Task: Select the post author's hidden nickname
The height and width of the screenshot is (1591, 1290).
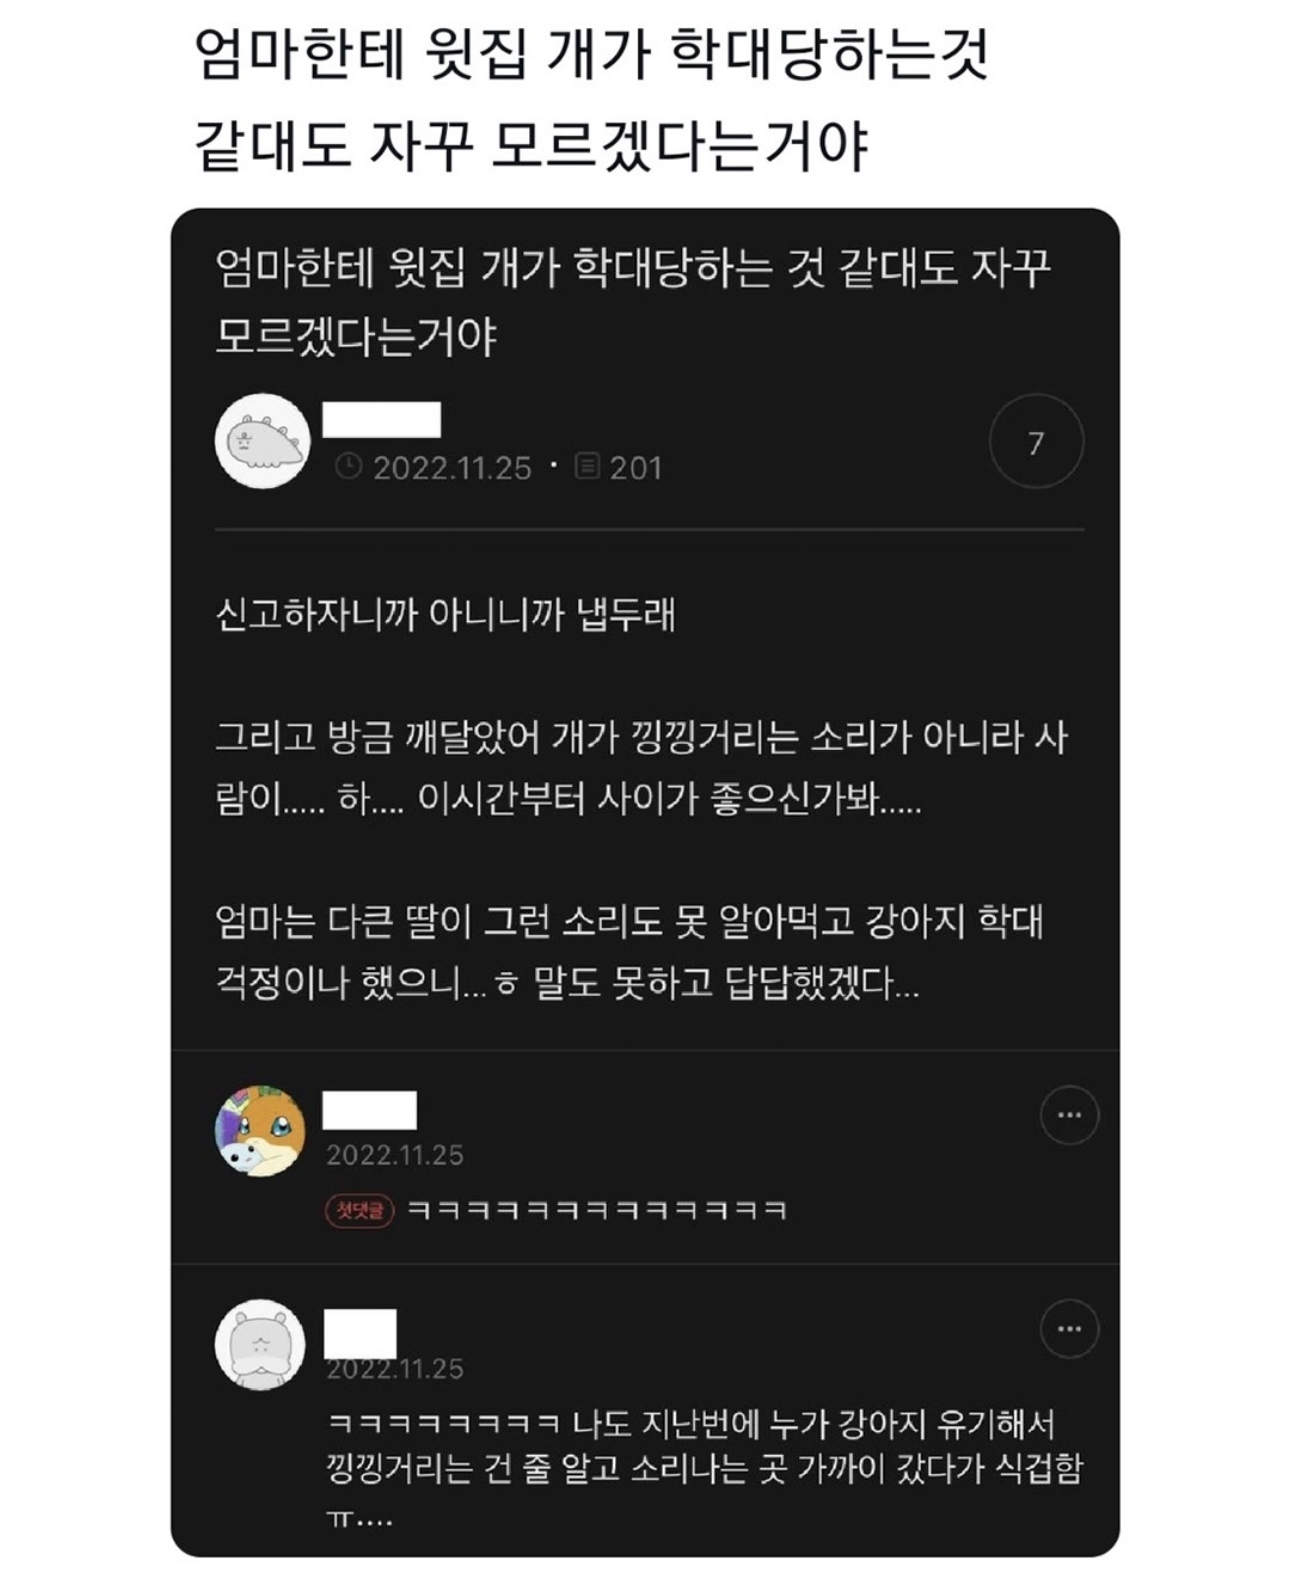Action: pos(381,419)
